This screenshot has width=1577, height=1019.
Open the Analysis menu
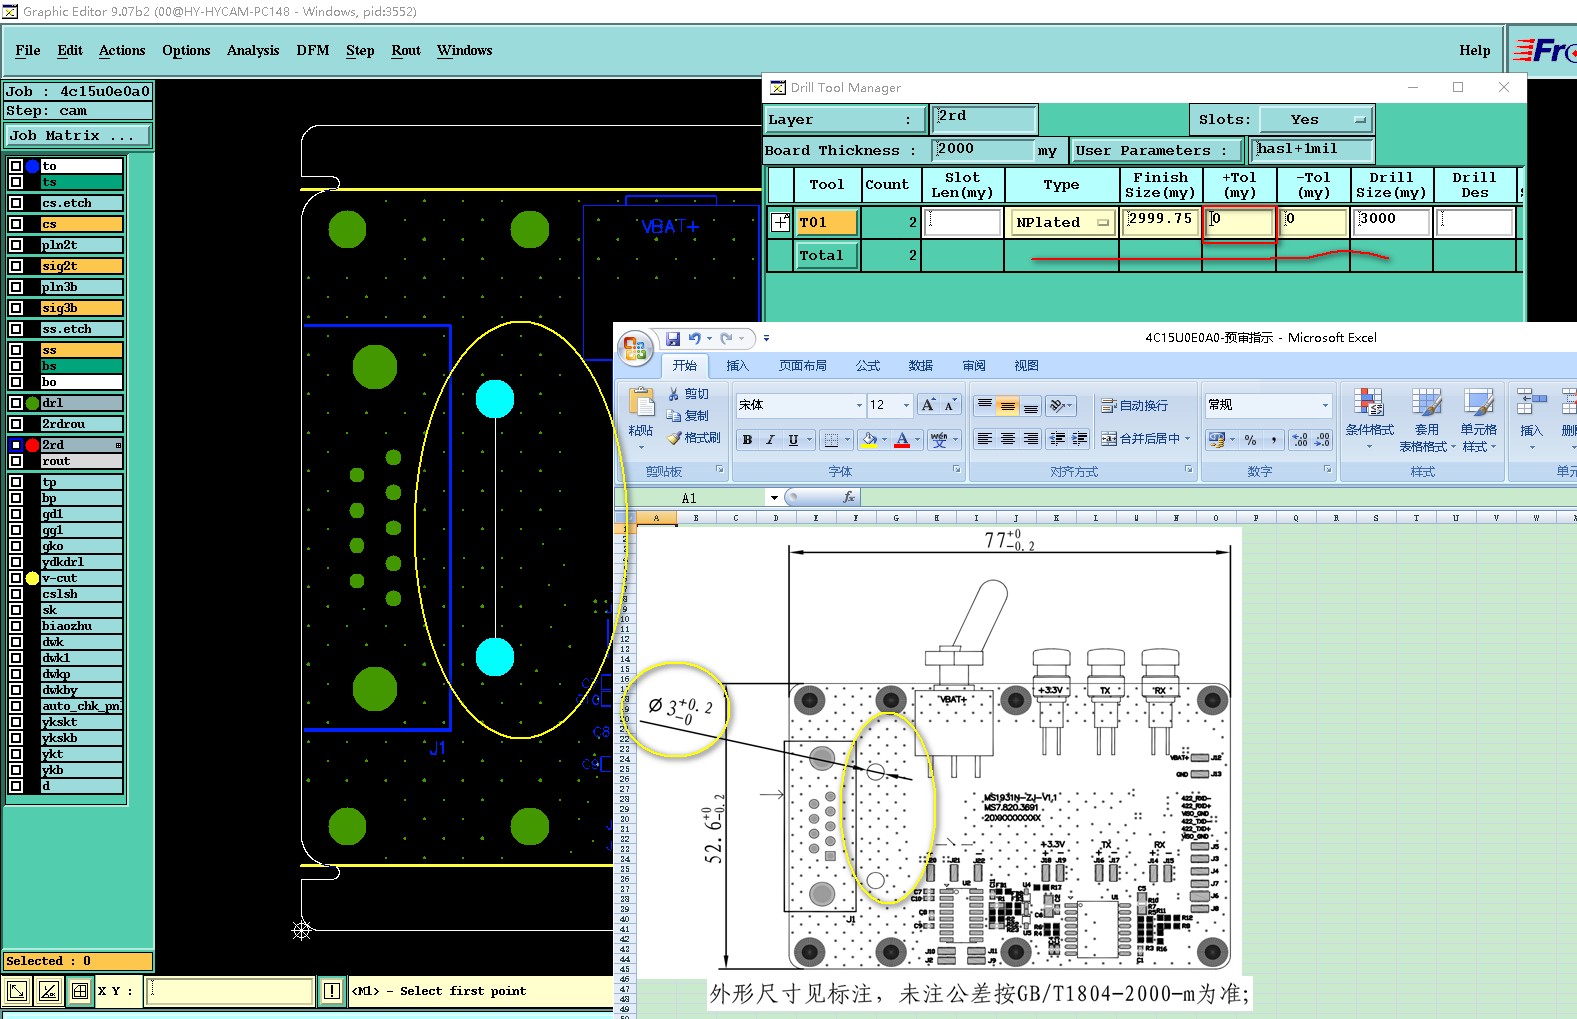[x=253, y=51]
